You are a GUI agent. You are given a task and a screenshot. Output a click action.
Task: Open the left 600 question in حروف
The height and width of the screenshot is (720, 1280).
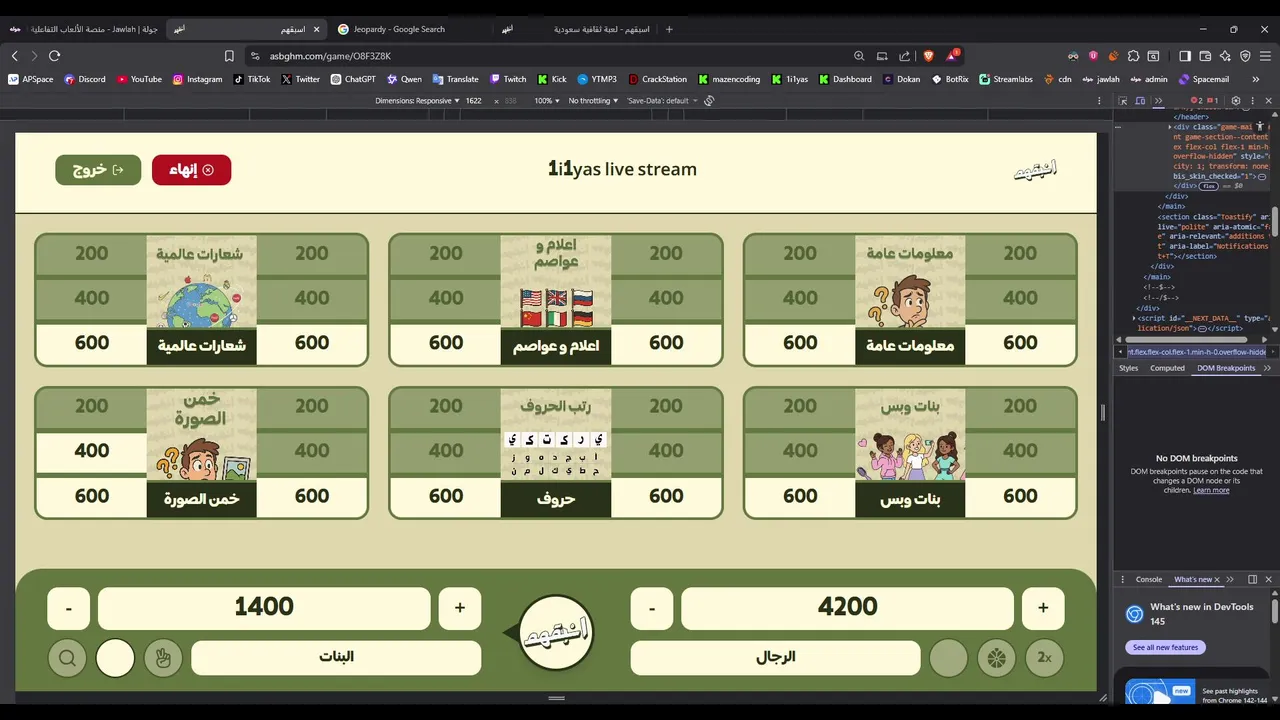coord(446,496)
